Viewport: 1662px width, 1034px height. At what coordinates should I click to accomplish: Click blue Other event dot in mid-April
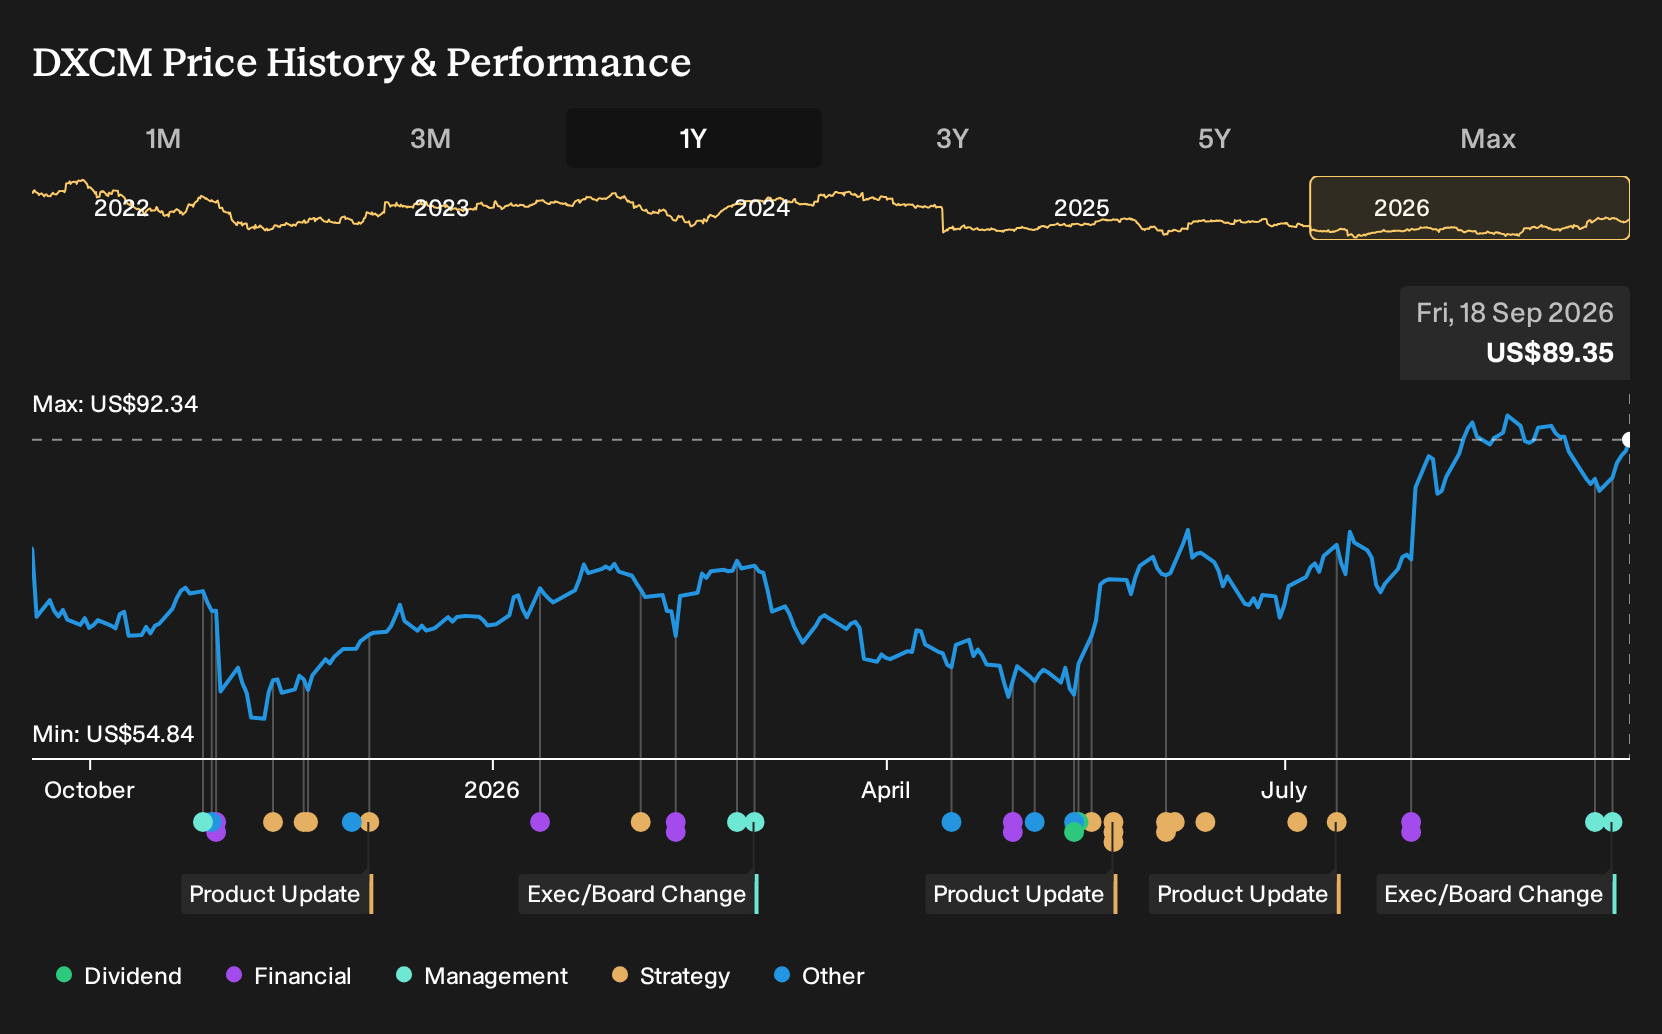[x=952, y=822]
